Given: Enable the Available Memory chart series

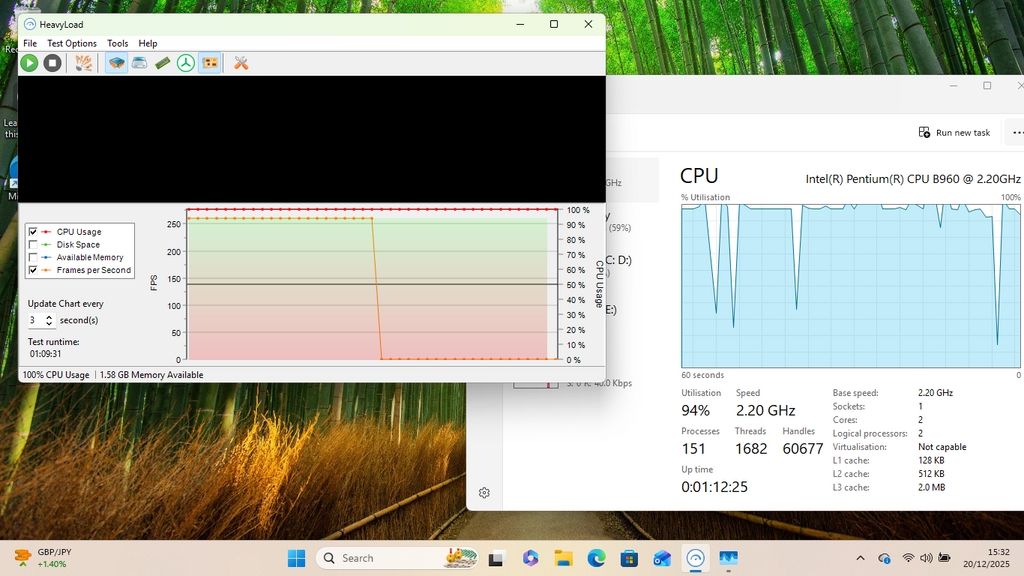Looking at the screenshot, I should click(x=33, y=258).
